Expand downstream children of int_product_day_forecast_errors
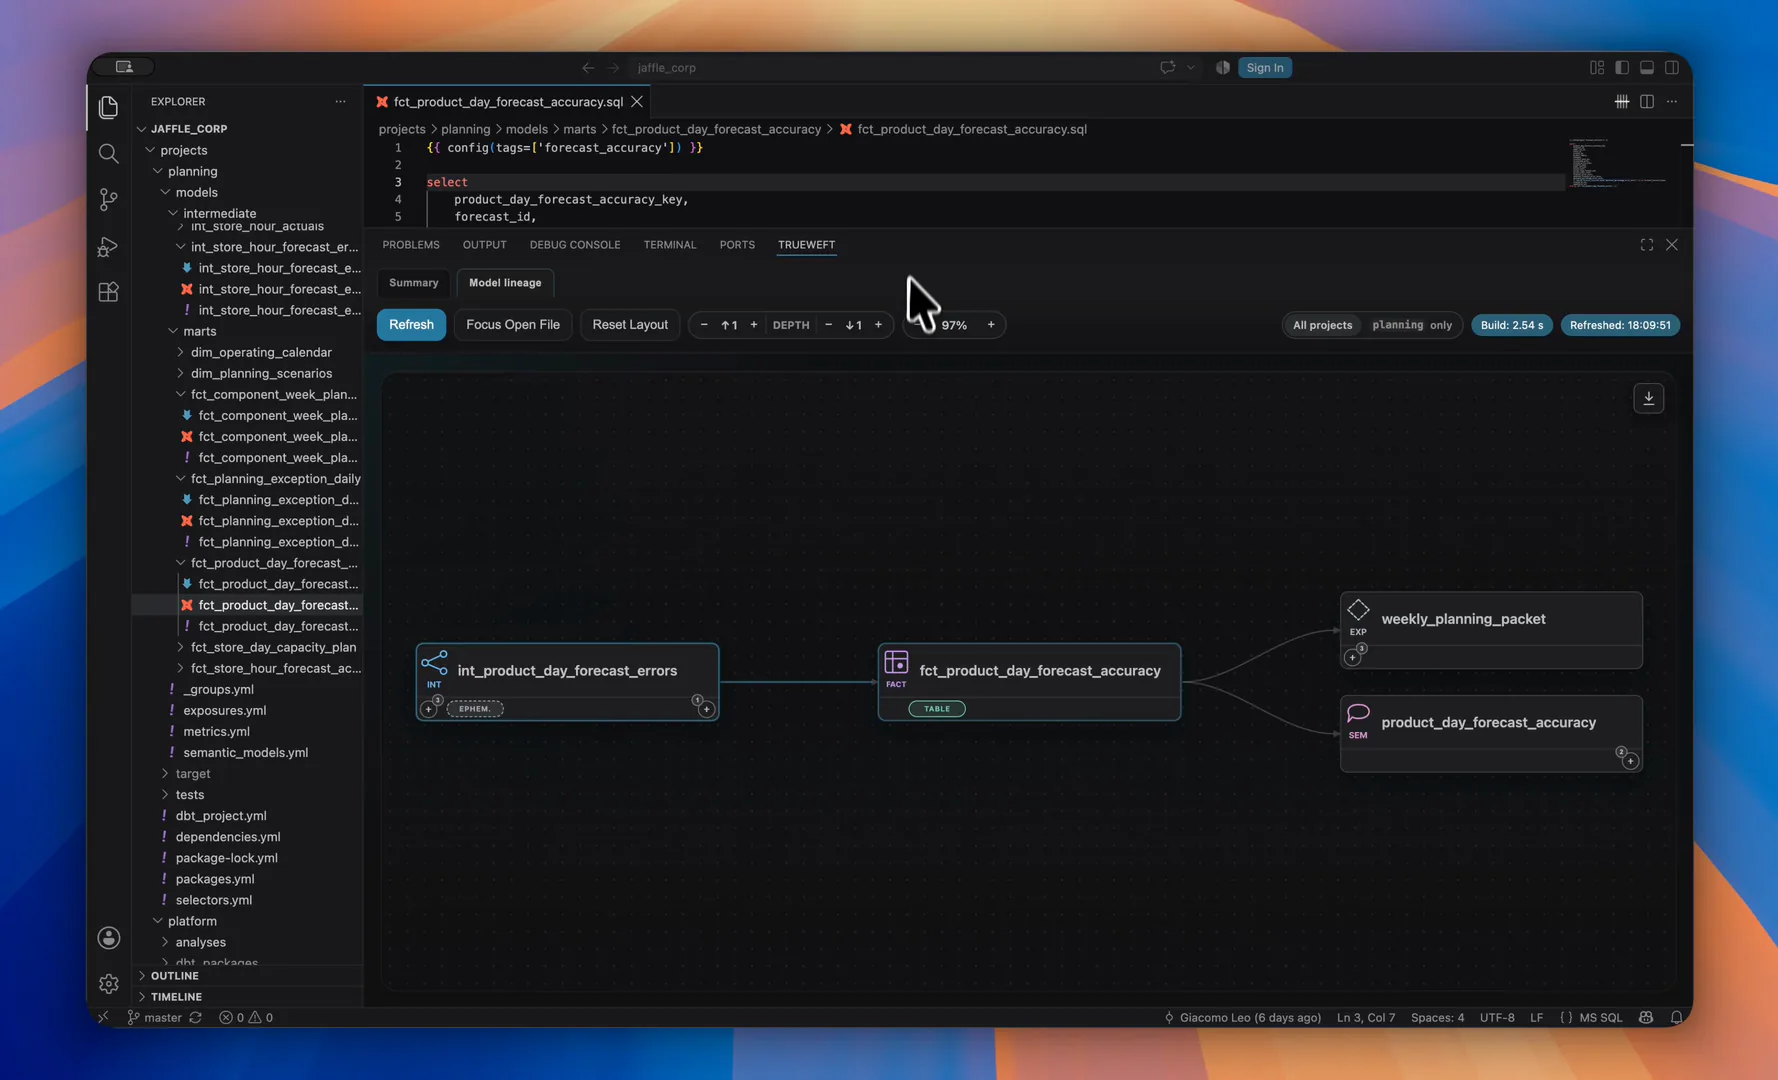1778x1080 pixels. click(x=706, y=709)
